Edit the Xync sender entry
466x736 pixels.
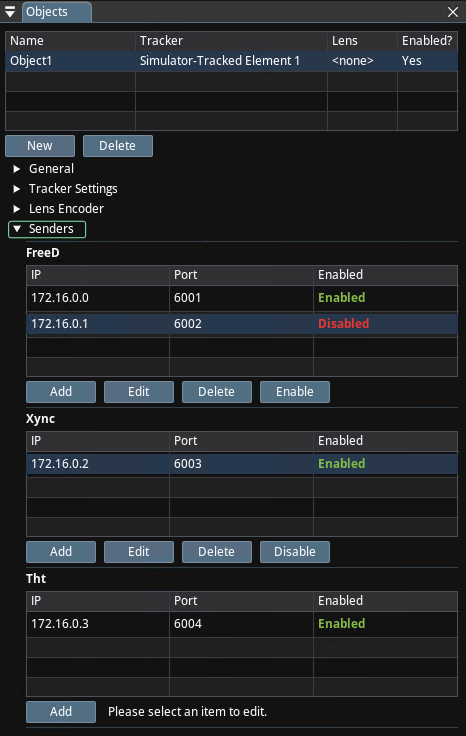tap(139, 552)
